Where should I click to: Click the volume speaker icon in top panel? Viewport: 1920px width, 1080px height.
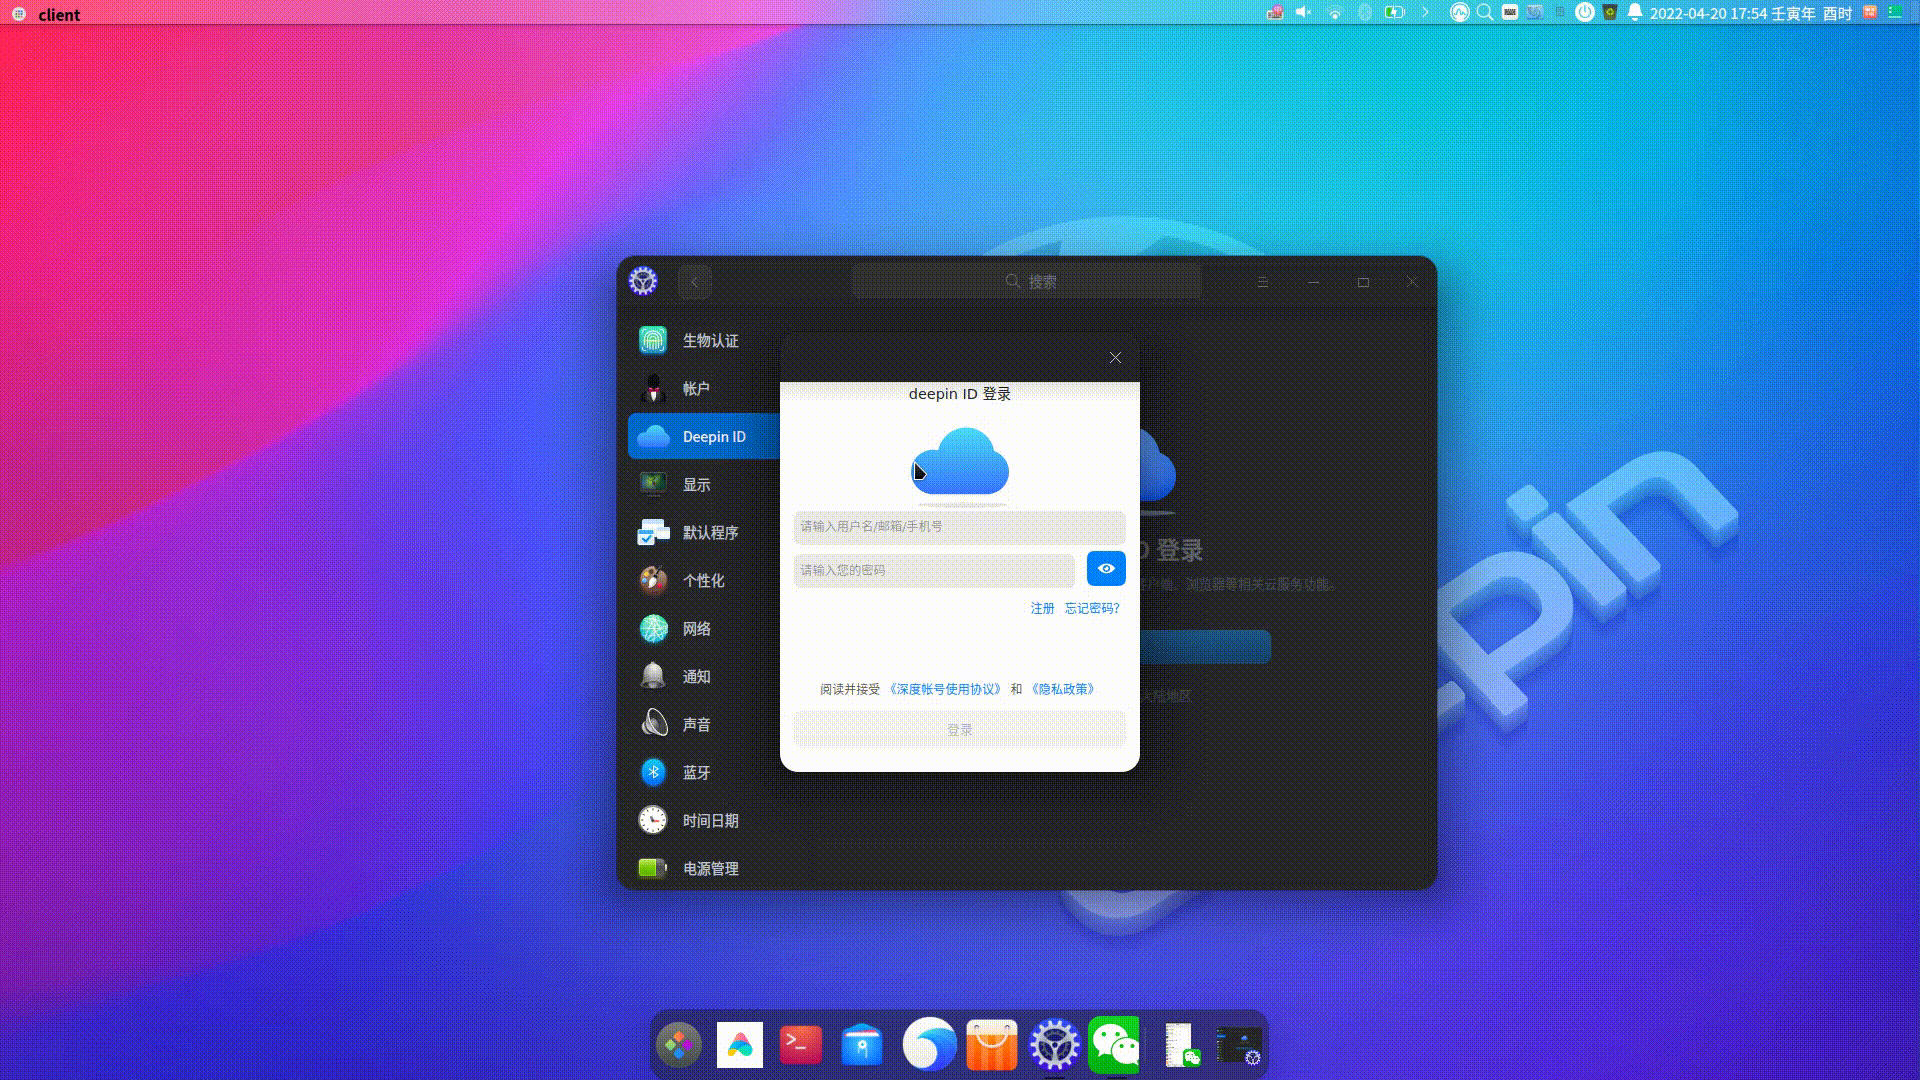tap(1303, 13)
